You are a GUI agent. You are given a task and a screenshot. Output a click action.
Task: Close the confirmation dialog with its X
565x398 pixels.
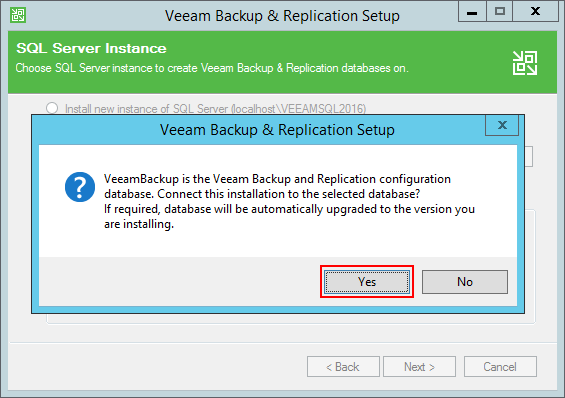pyautogui.click(x=502, y=125)
